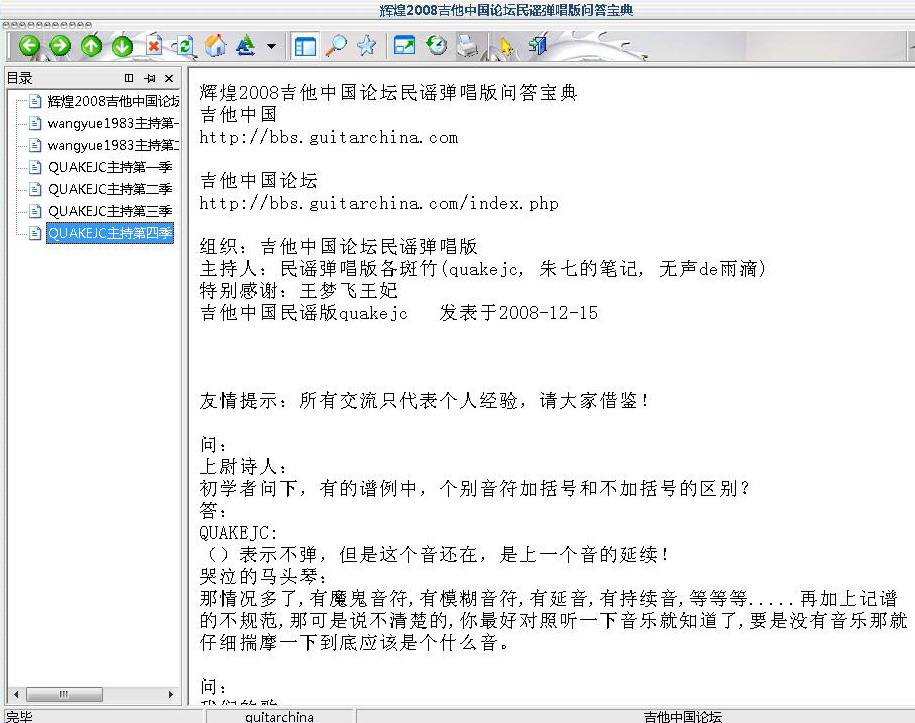
Task: Open the home page icon
Action: 216,46
